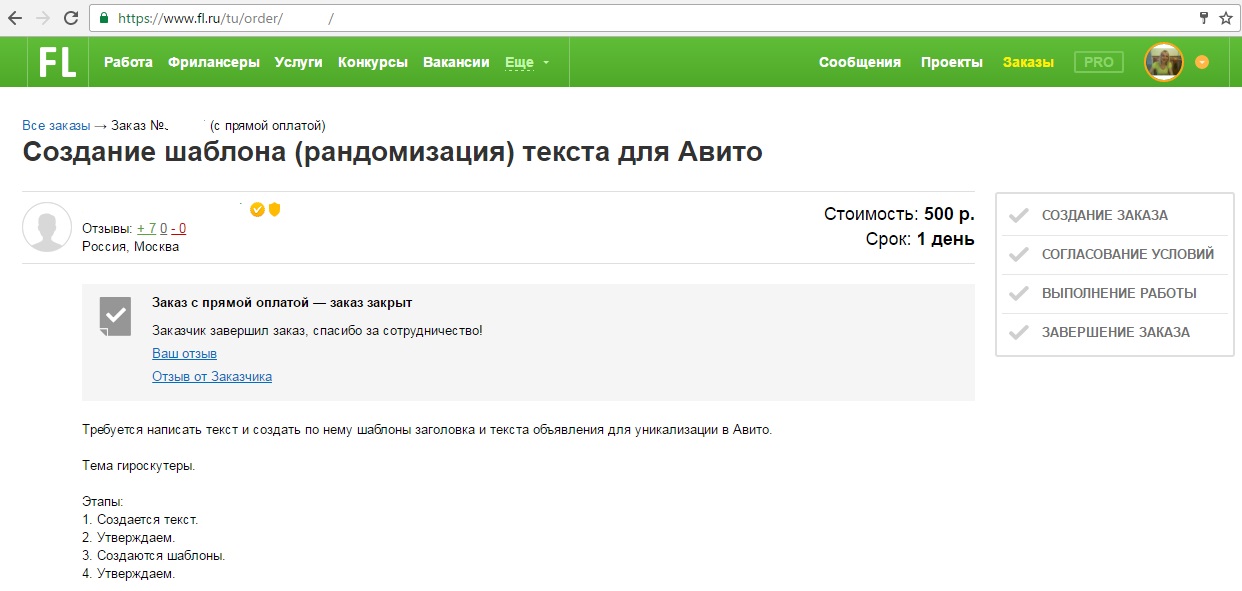
Task: Open the Ваш отзыв link
Action: click(184, 354)
